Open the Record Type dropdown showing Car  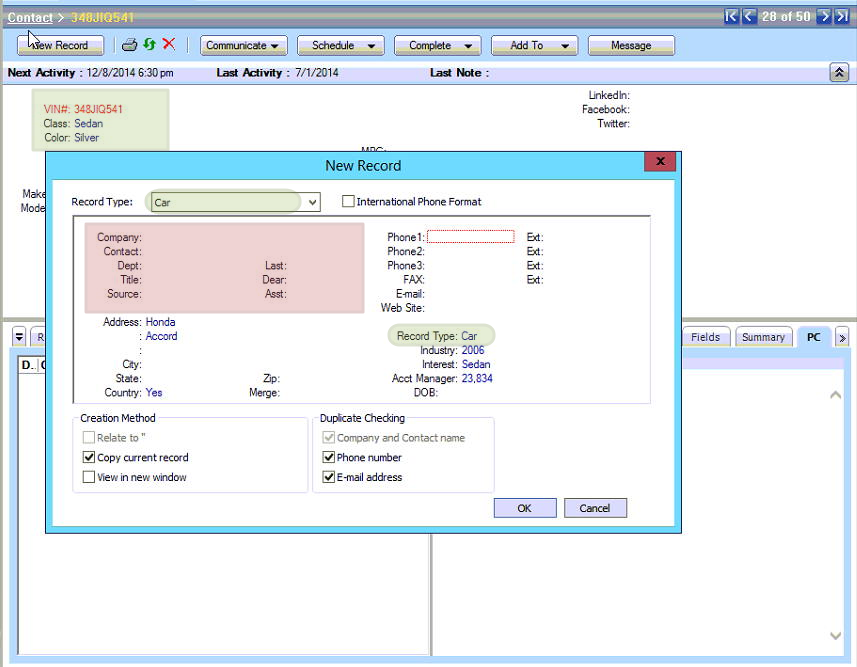click(311, 202)
